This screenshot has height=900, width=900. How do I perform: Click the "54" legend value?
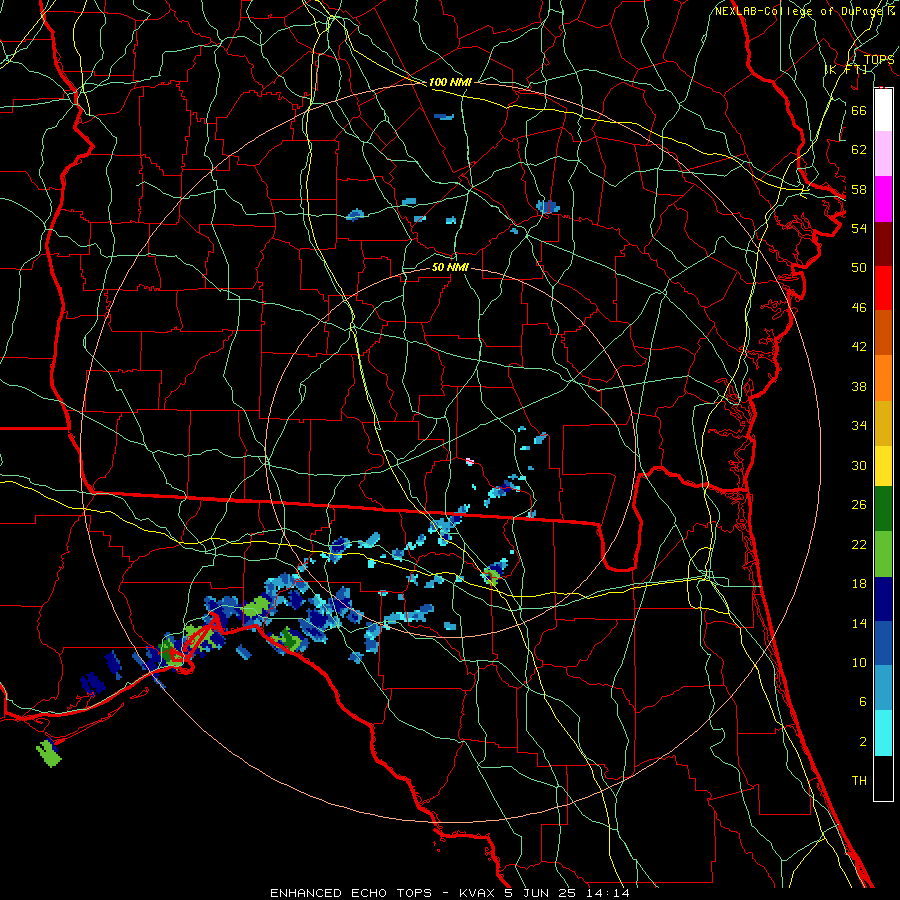pyautogui.click(x=859, y=228)
